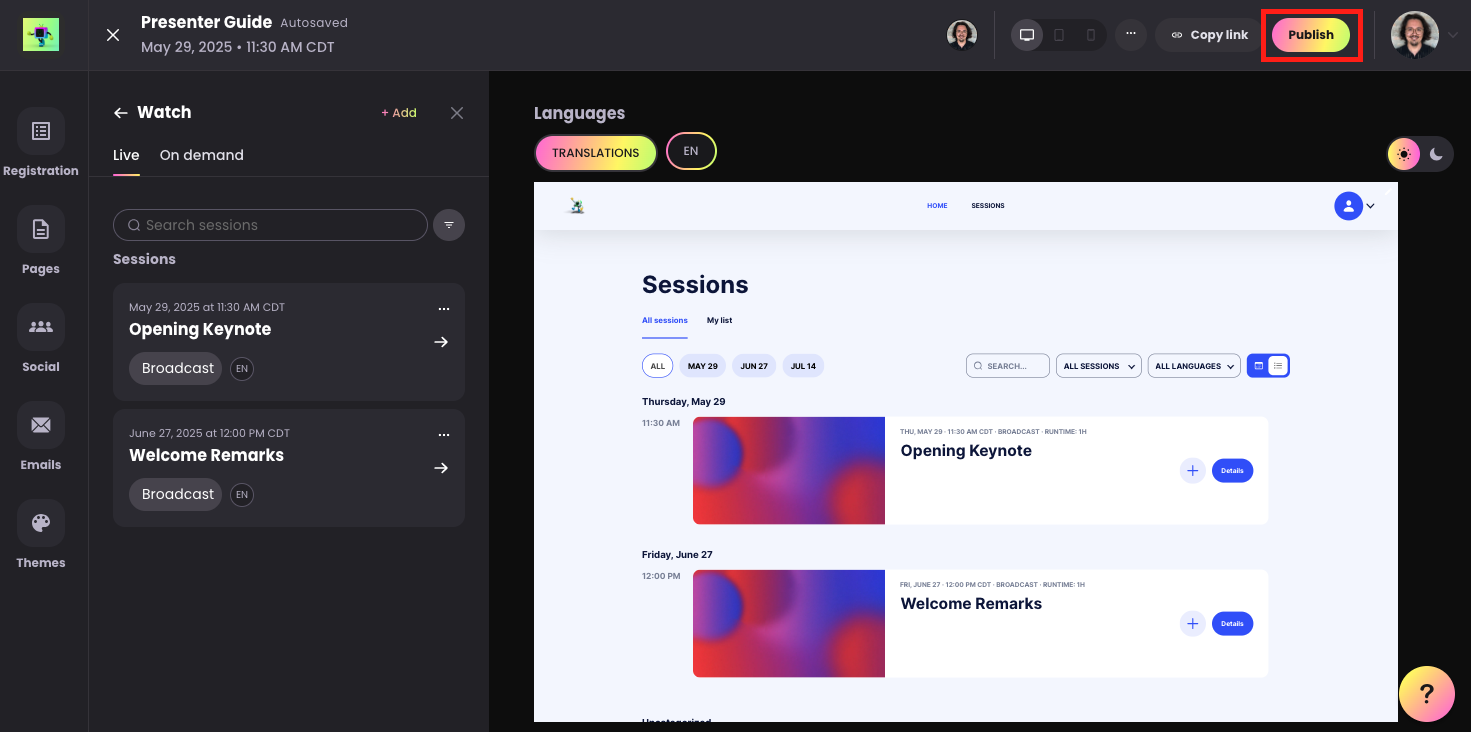Click the TRANSLATIONS button
Viewport: 1471px width, 732px height.
tap(596, 153)
